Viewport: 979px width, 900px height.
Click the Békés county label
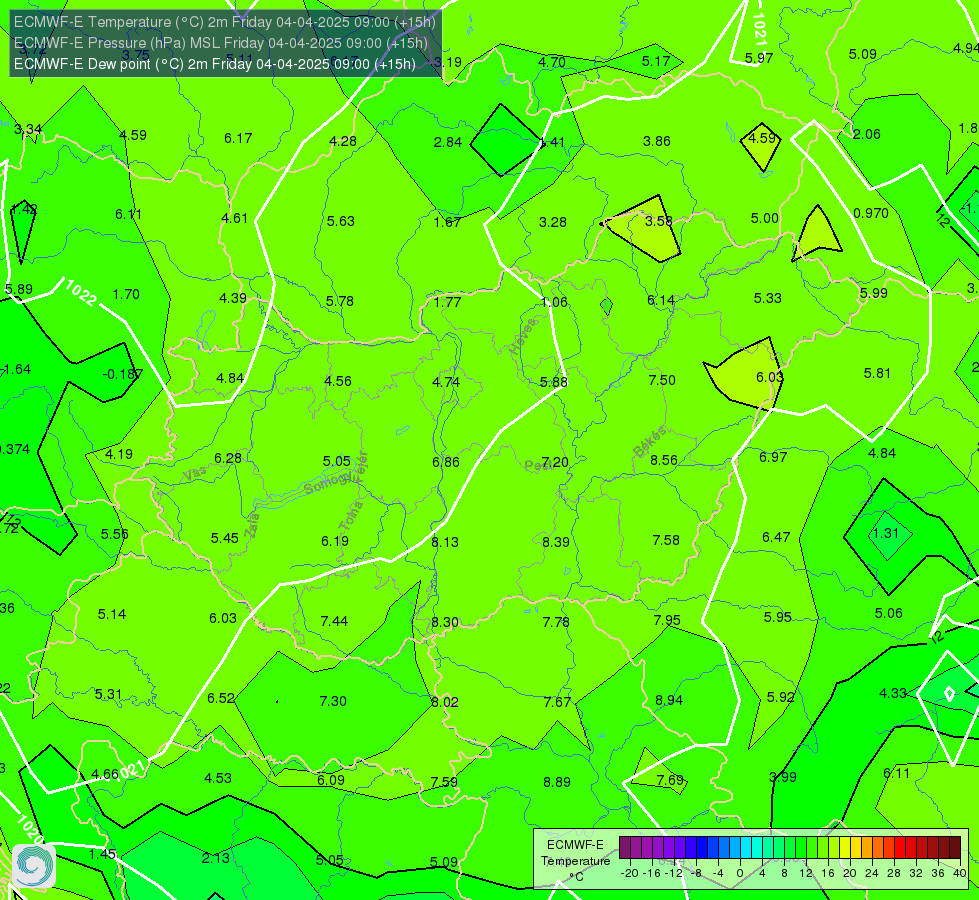click(650, 442)
